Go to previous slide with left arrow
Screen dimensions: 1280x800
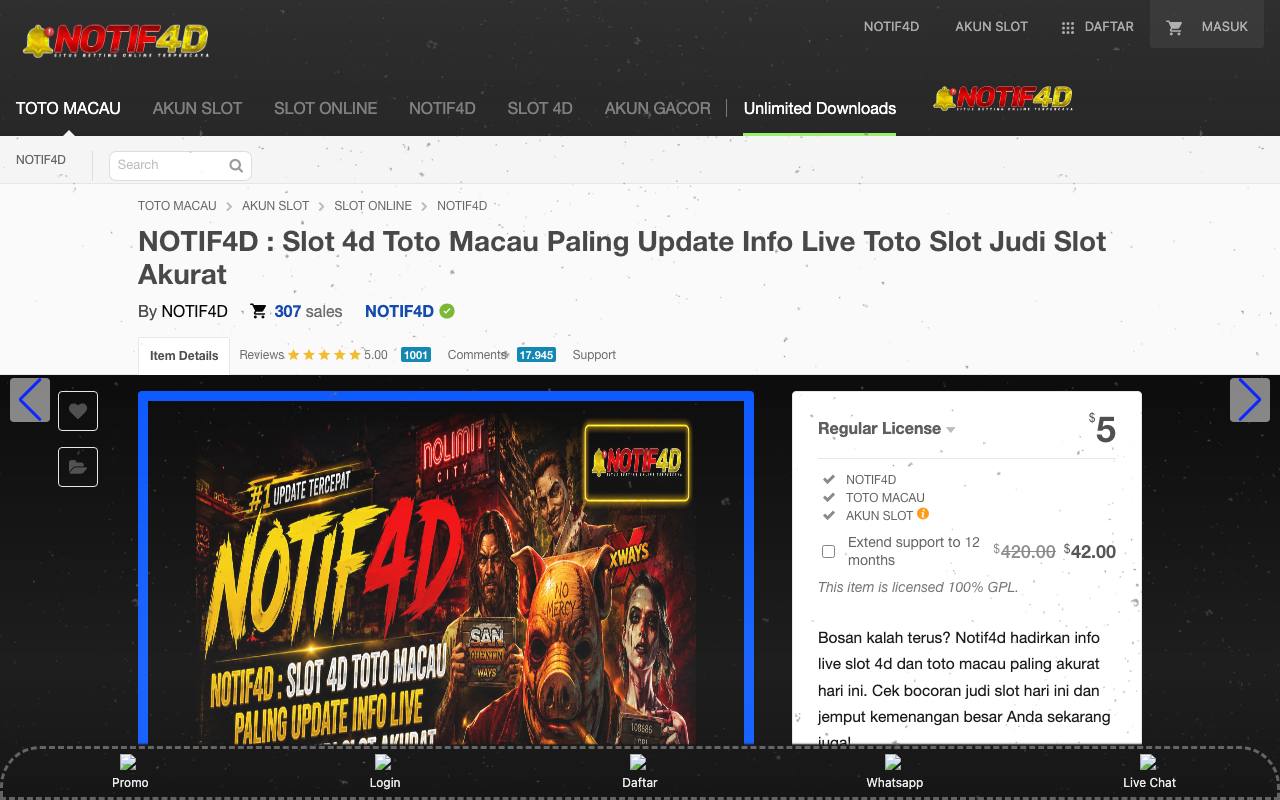tap(30, 400)
